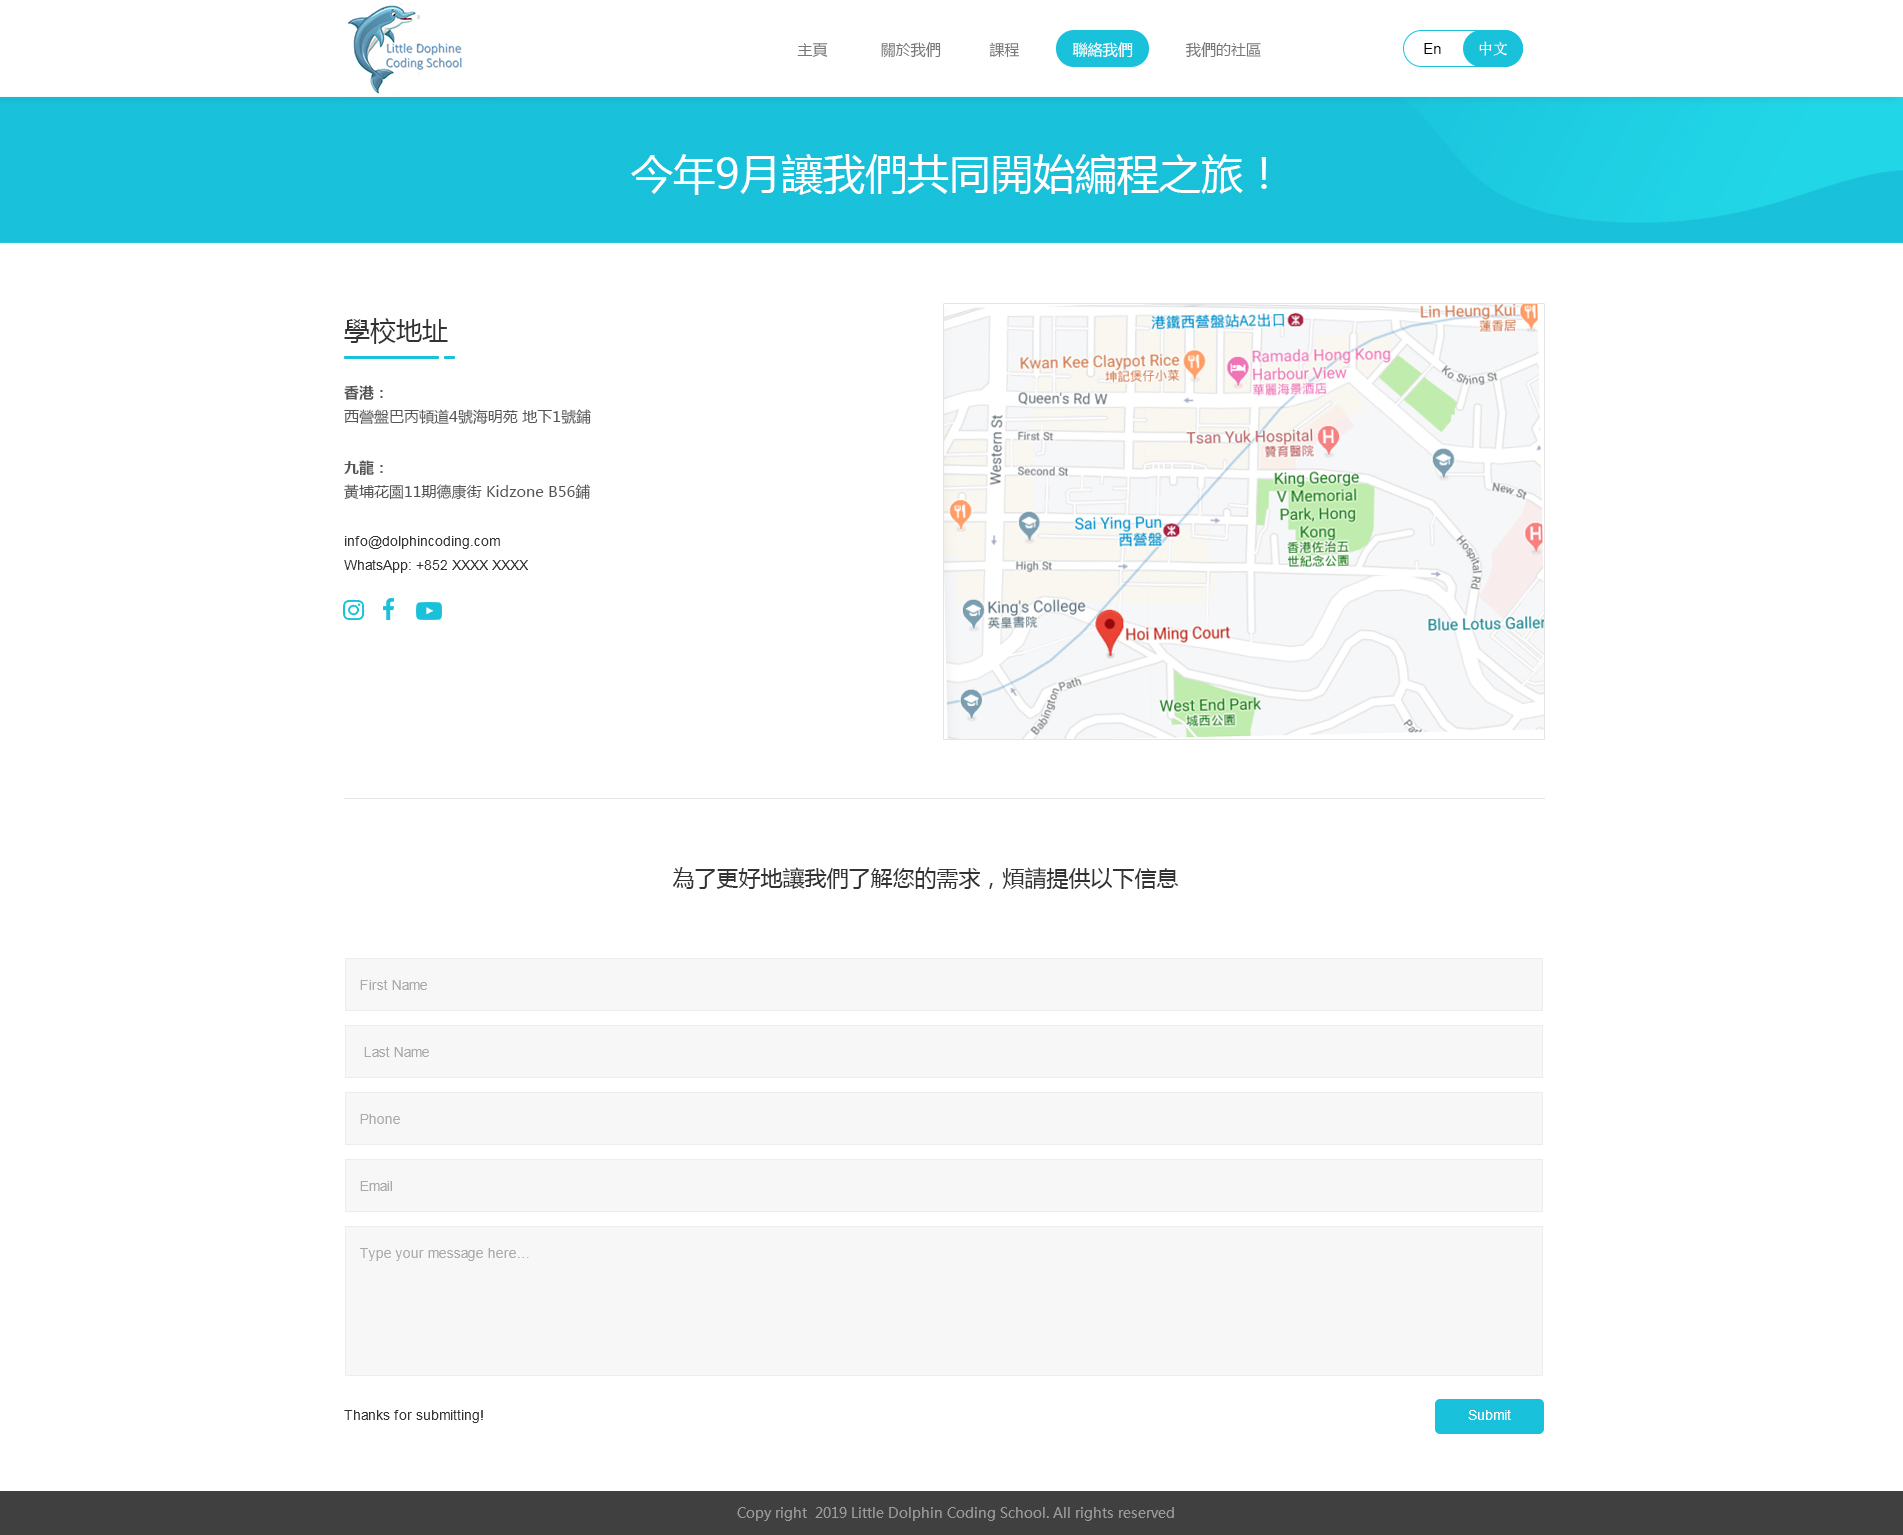This screenshot has width=1903, height=1535.
Task: Click the Ramada Hong Kong hotel marker
Action: click(1238, 368)
